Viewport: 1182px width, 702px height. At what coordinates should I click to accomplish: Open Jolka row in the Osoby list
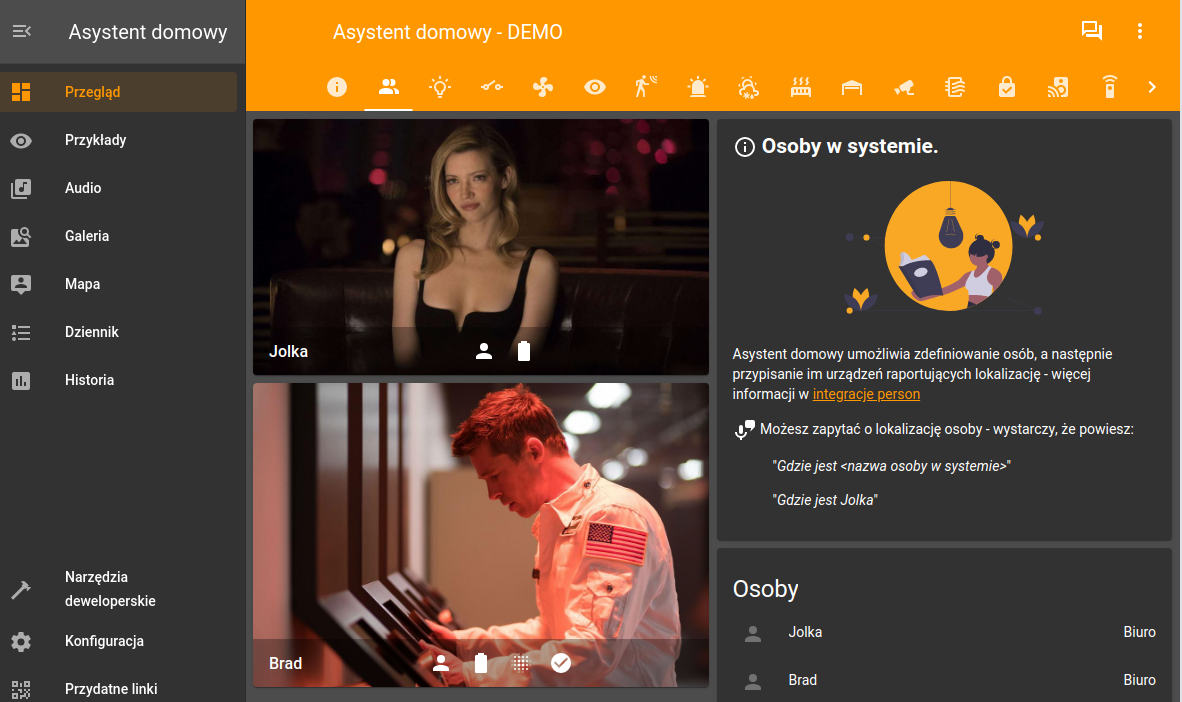tap(944, 633)
